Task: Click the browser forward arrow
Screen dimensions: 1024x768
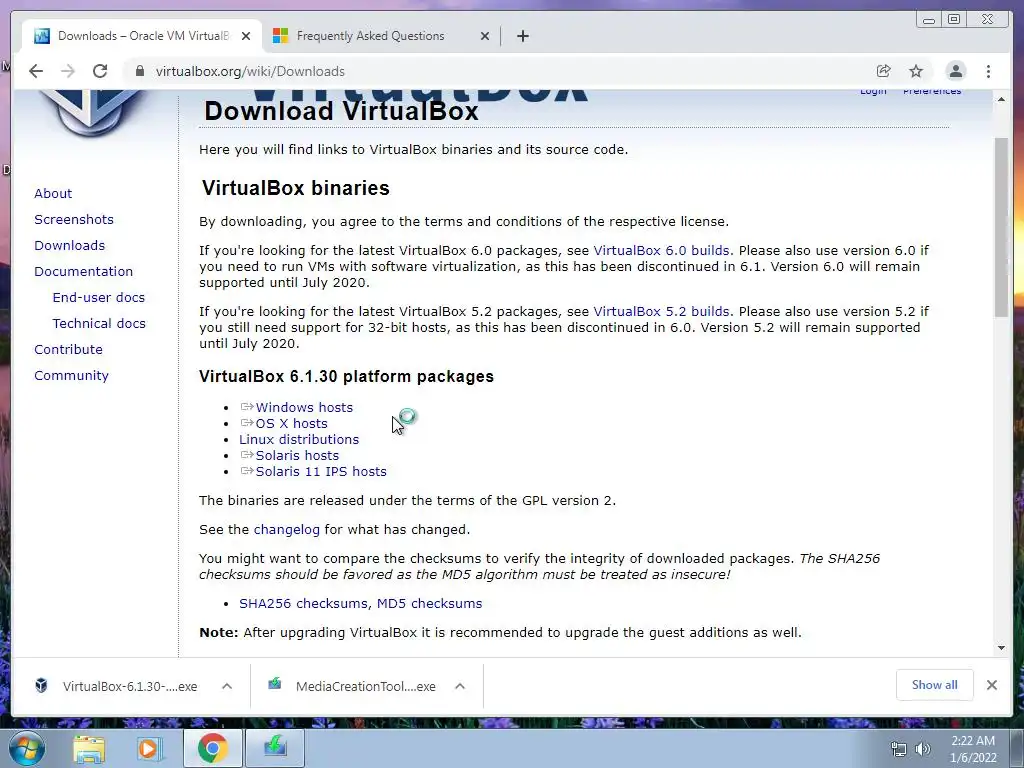Action: coord(68,71)
